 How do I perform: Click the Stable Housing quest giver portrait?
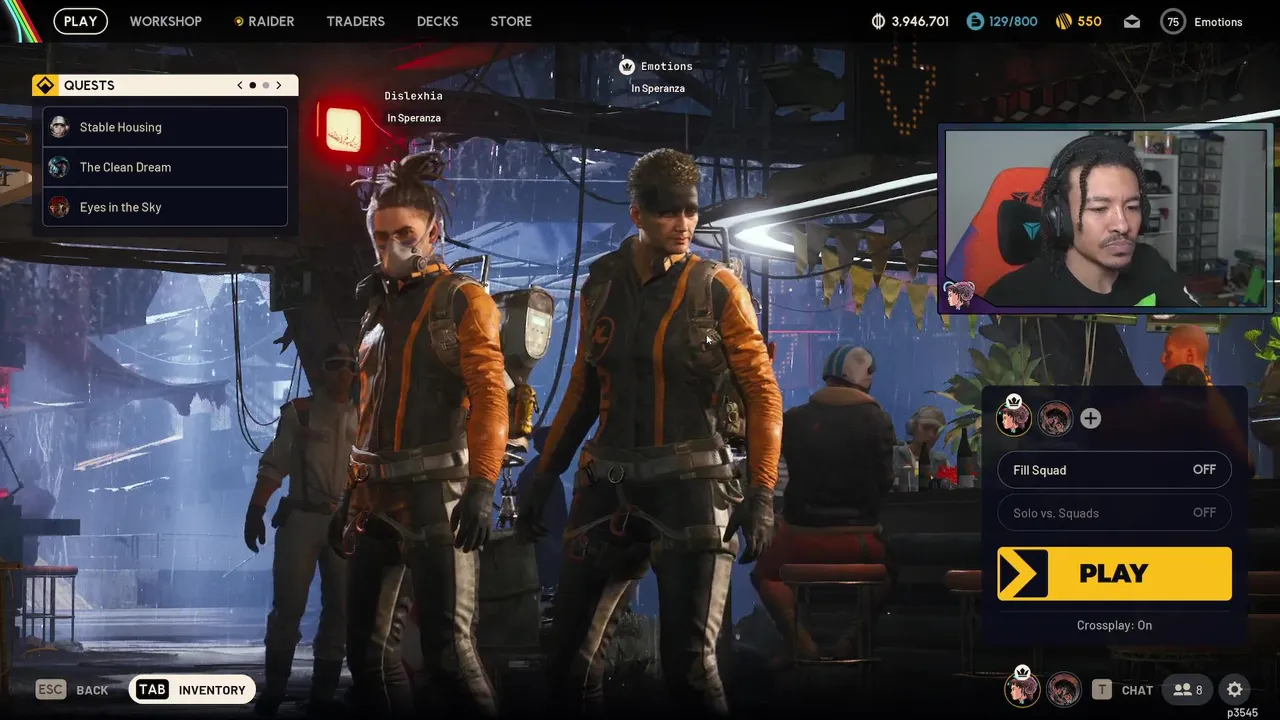pyautogui.click(x=59, y=127)
